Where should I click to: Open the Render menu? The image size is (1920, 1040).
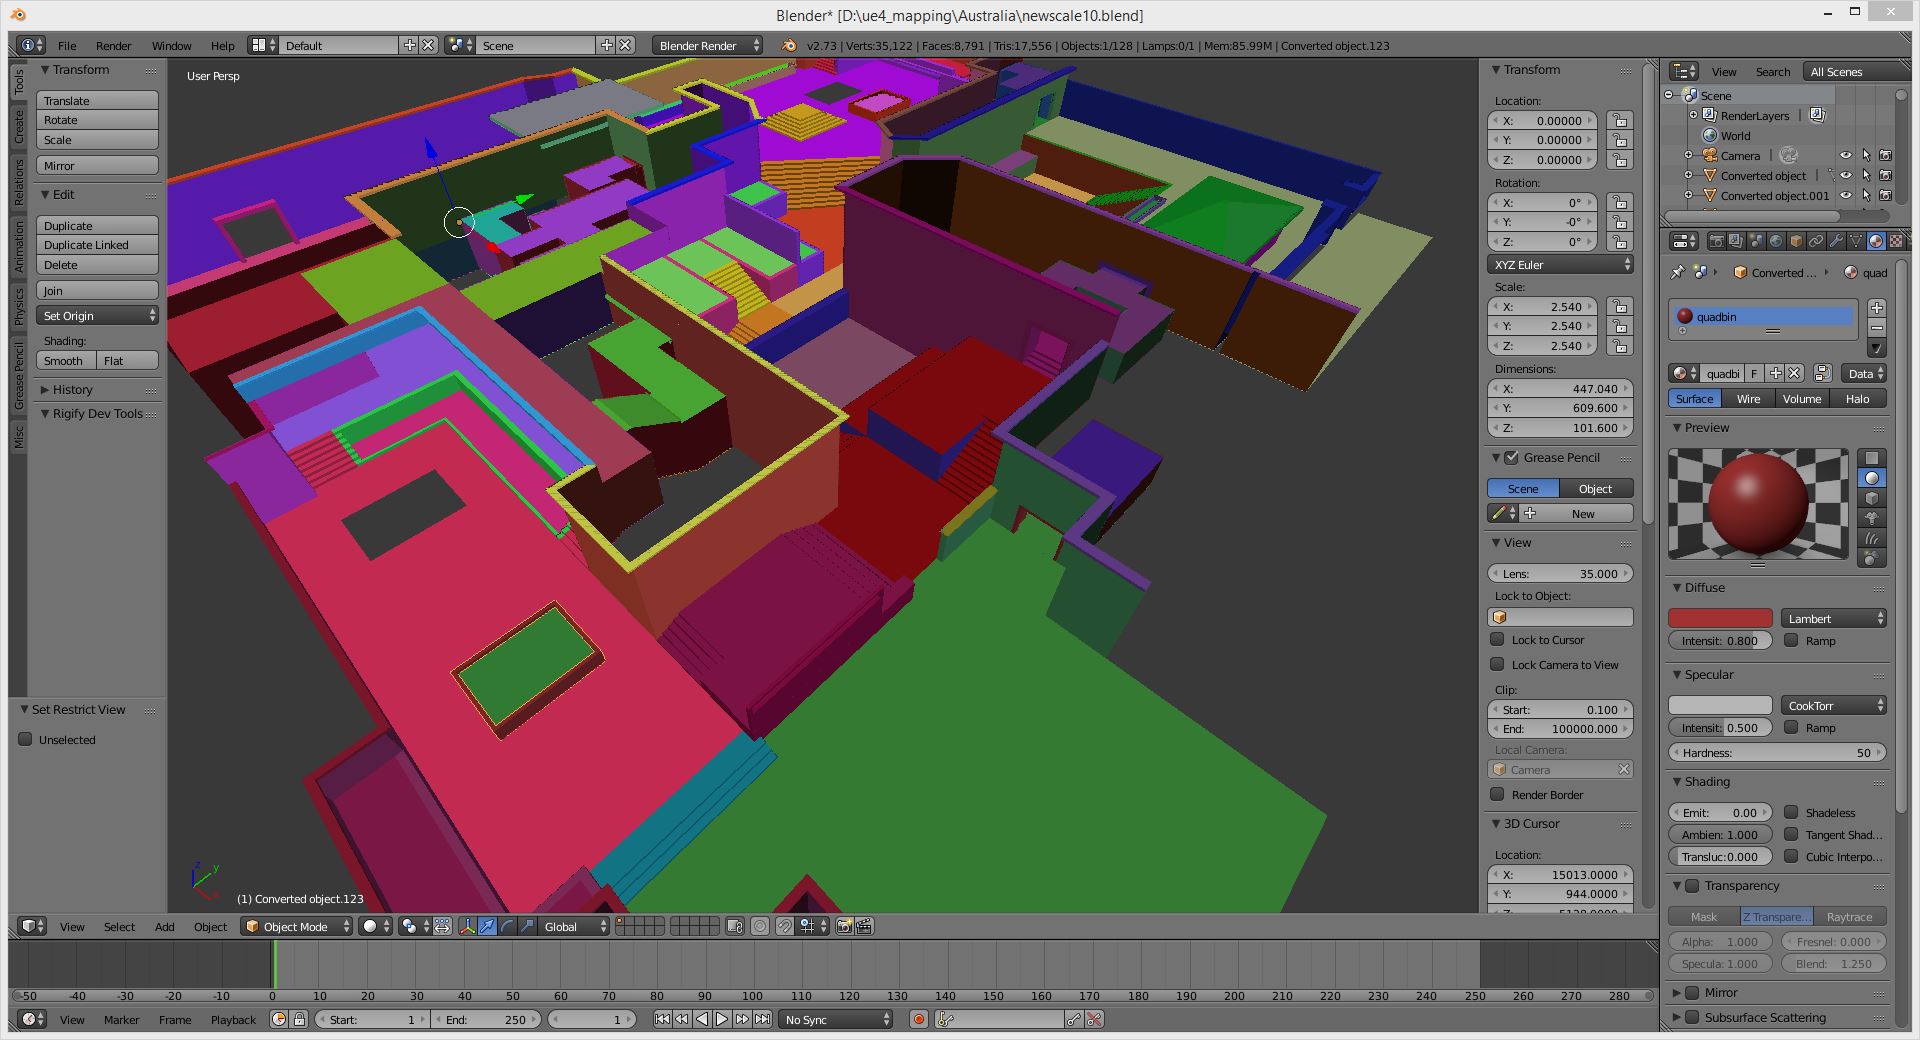pos(113,45)
